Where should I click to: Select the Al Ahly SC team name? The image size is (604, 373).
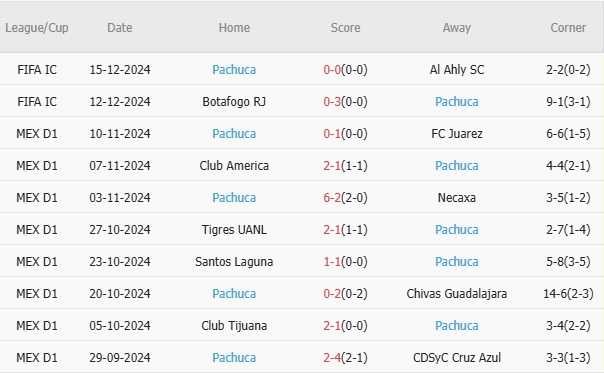point(456,70)
